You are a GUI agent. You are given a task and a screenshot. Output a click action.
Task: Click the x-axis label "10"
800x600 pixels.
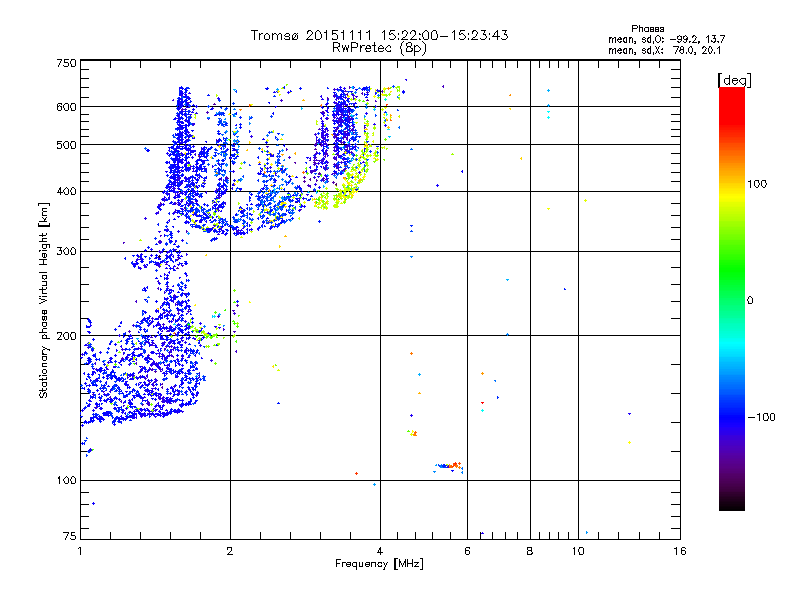click(578, 551)
